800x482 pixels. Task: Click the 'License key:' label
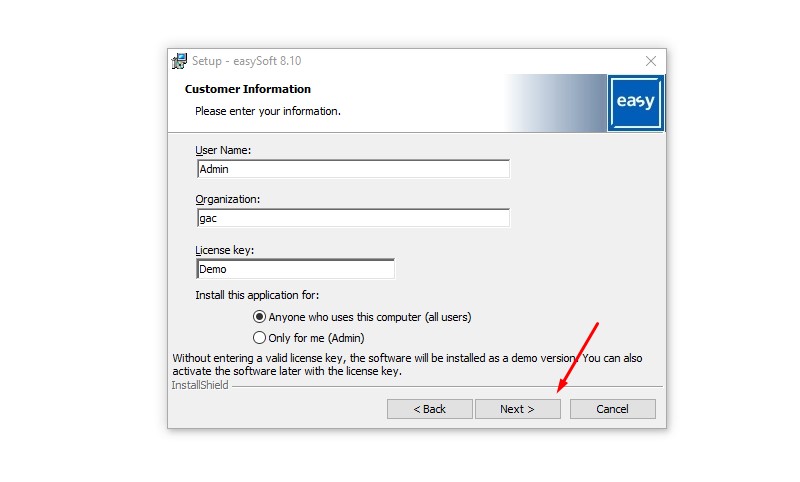224,250
